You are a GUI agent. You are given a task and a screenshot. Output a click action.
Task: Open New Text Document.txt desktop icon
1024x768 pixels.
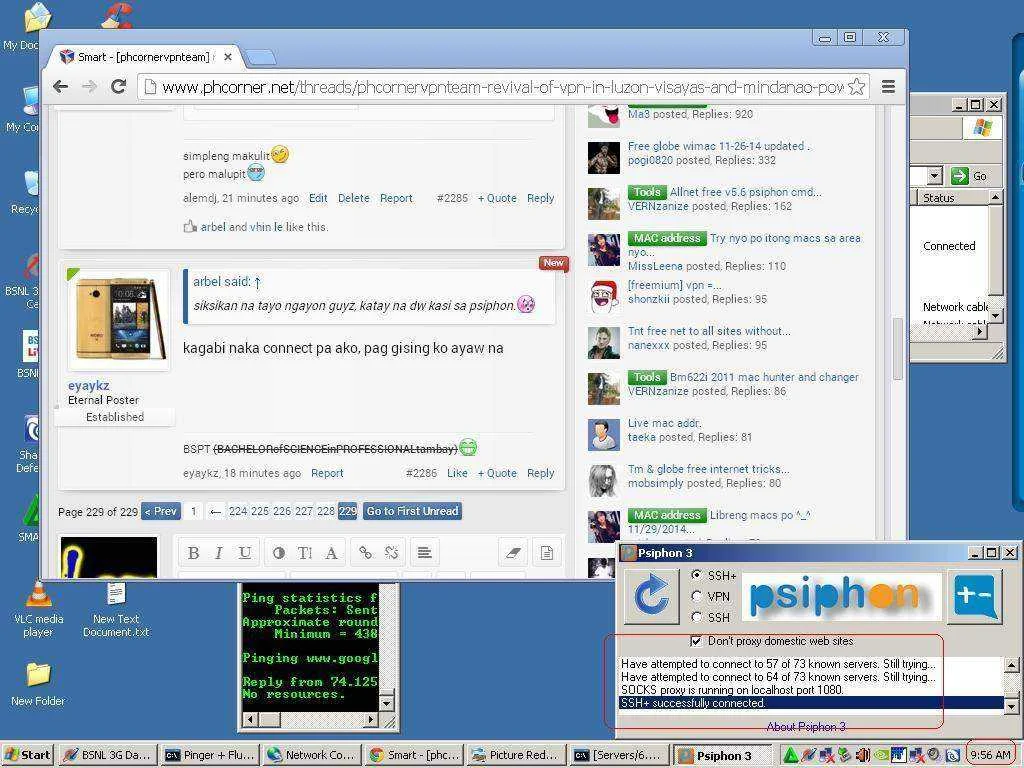tap(116, 610)
